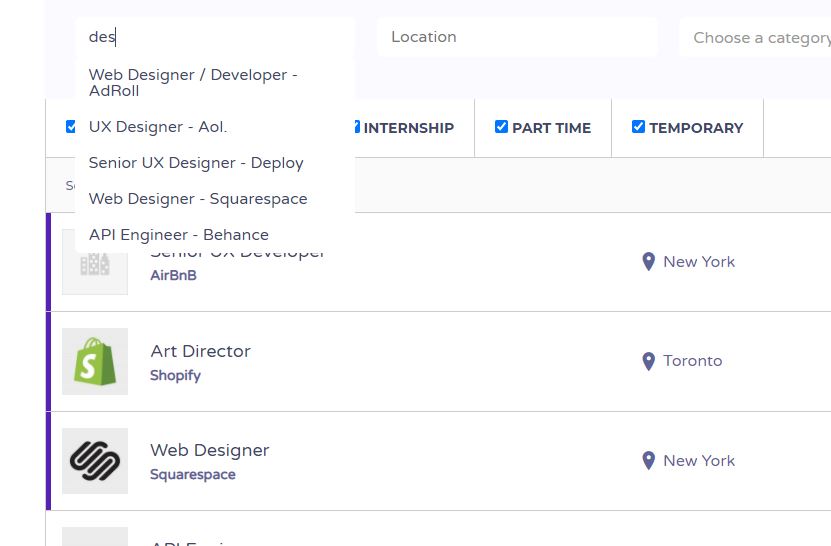This screenshot has height=546, width=831.
Task: Select suggestion 'Web Designer / Developer - AdRoll'
Action: 215,83
